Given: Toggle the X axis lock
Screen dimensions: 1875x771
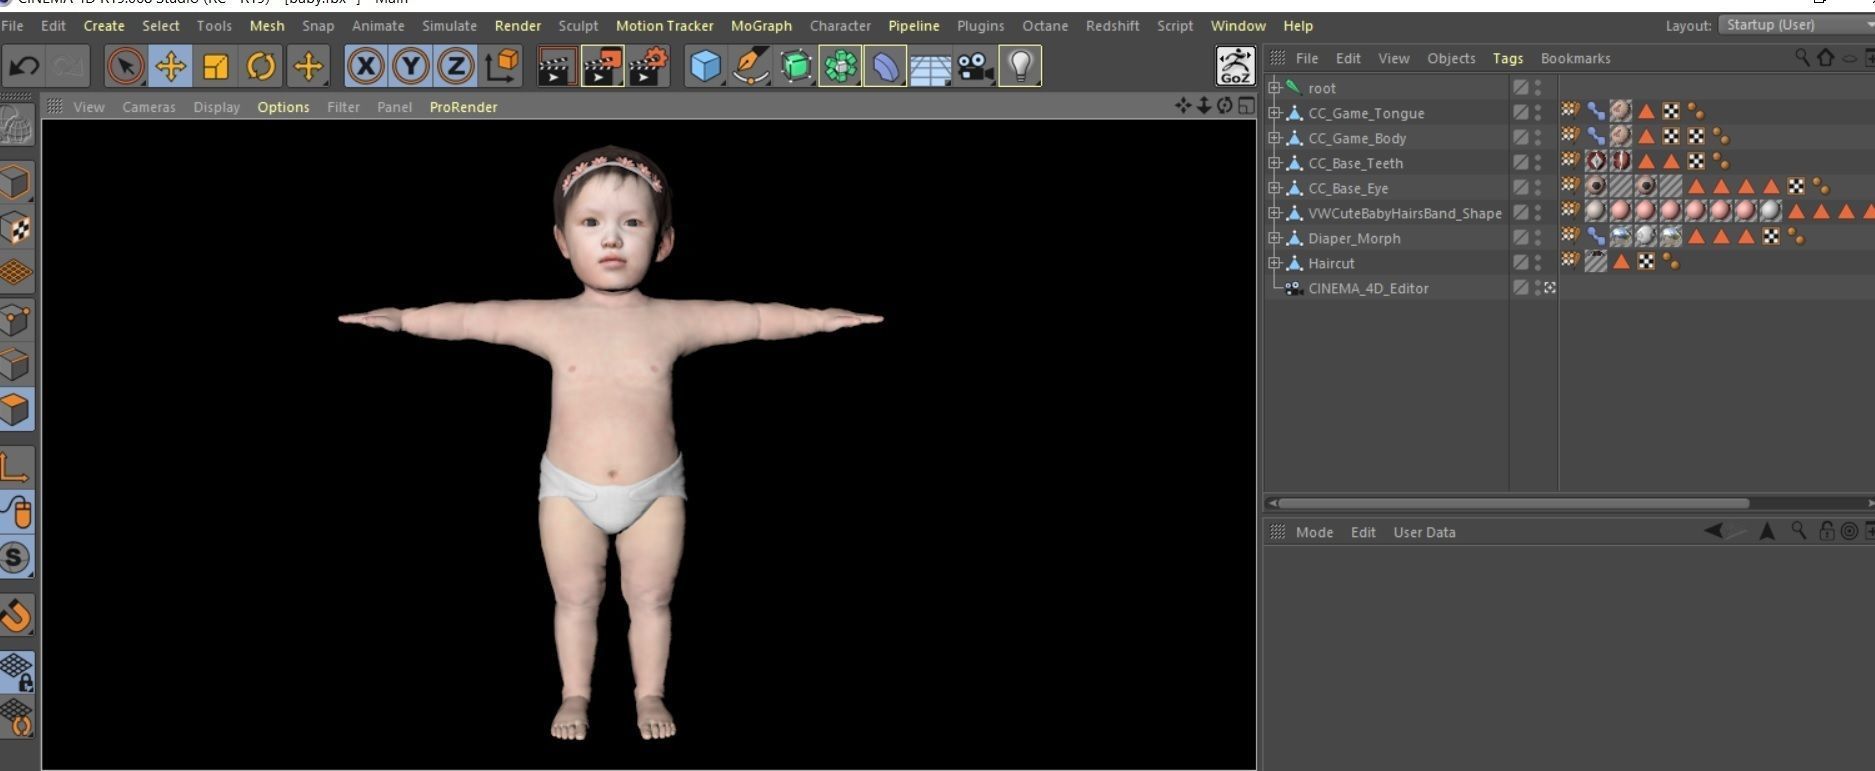Looking at the screenshot, I should 365,67.
